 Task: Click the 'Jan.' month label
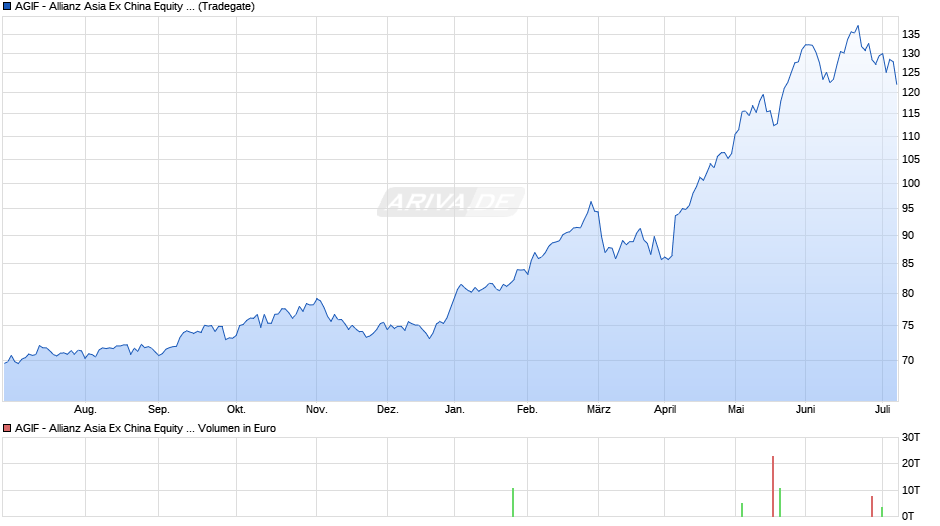coord(454,410)
